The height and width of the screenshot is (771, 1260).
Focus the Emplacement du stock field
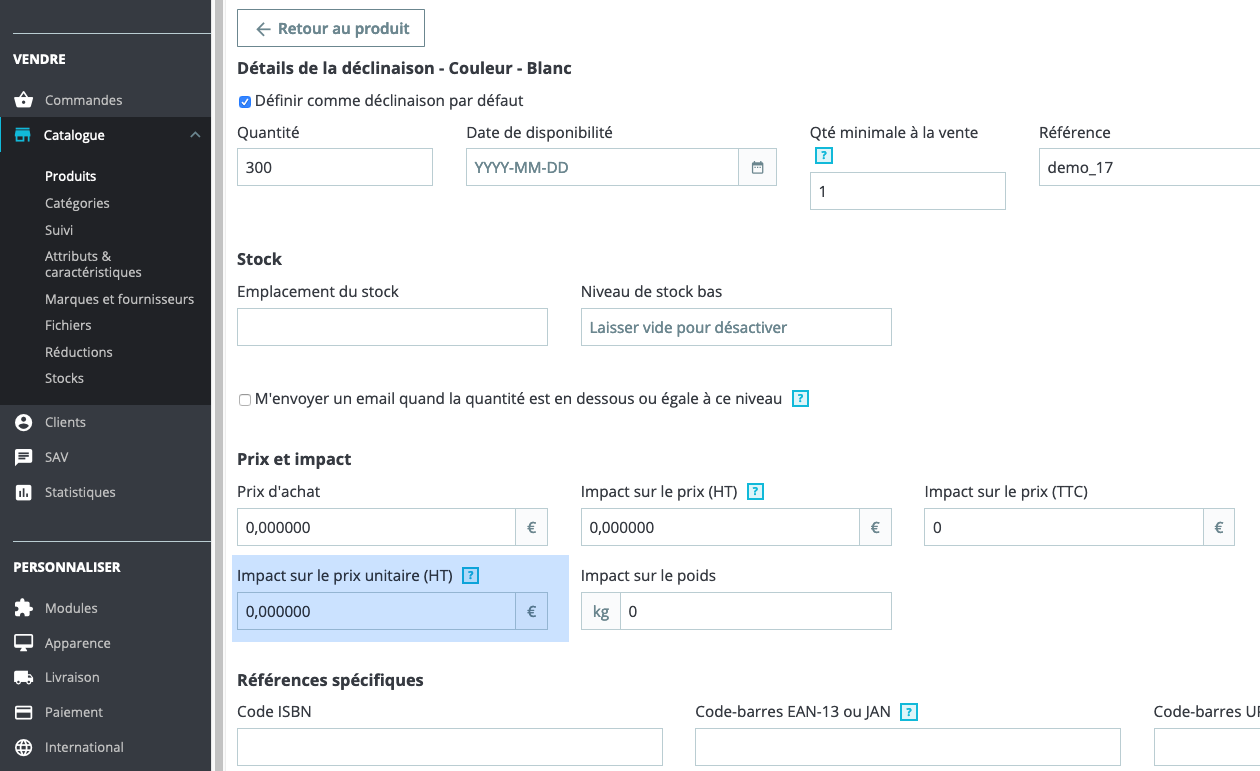click(x=392, y=327)
